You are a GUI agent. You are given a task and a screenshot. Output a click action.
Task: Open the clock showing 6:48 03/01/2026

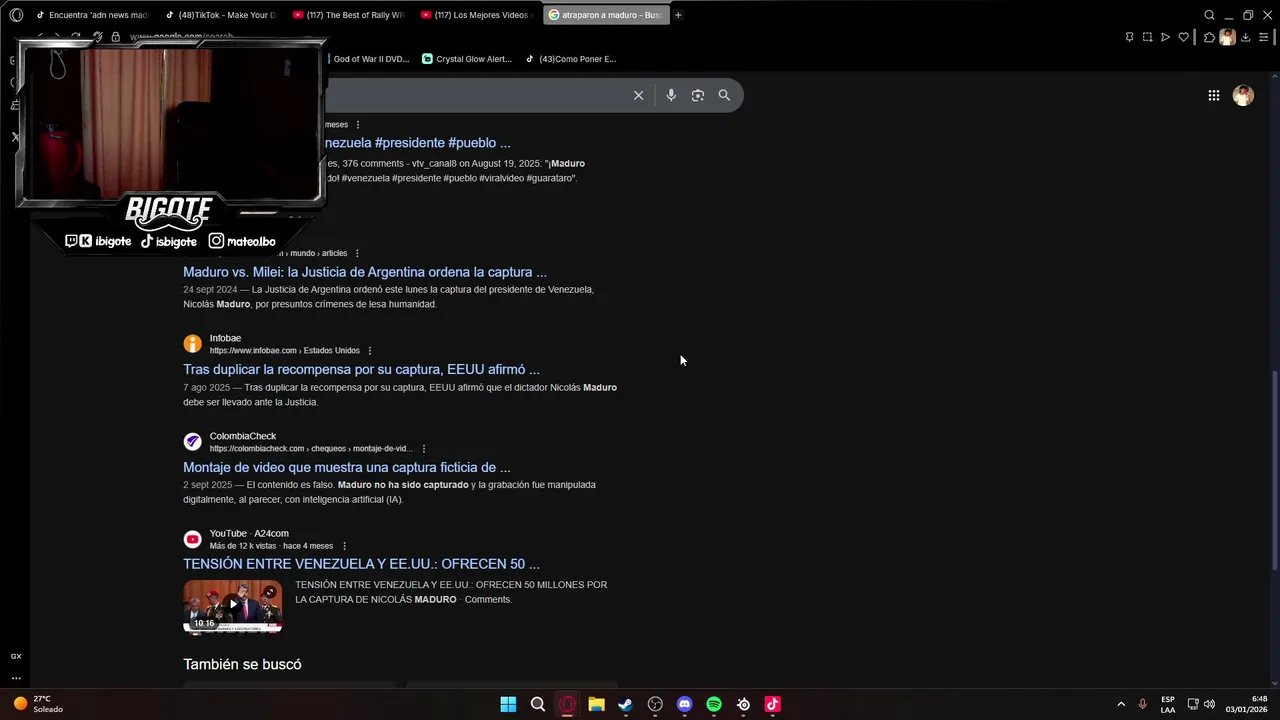(x=1247, y=704)
